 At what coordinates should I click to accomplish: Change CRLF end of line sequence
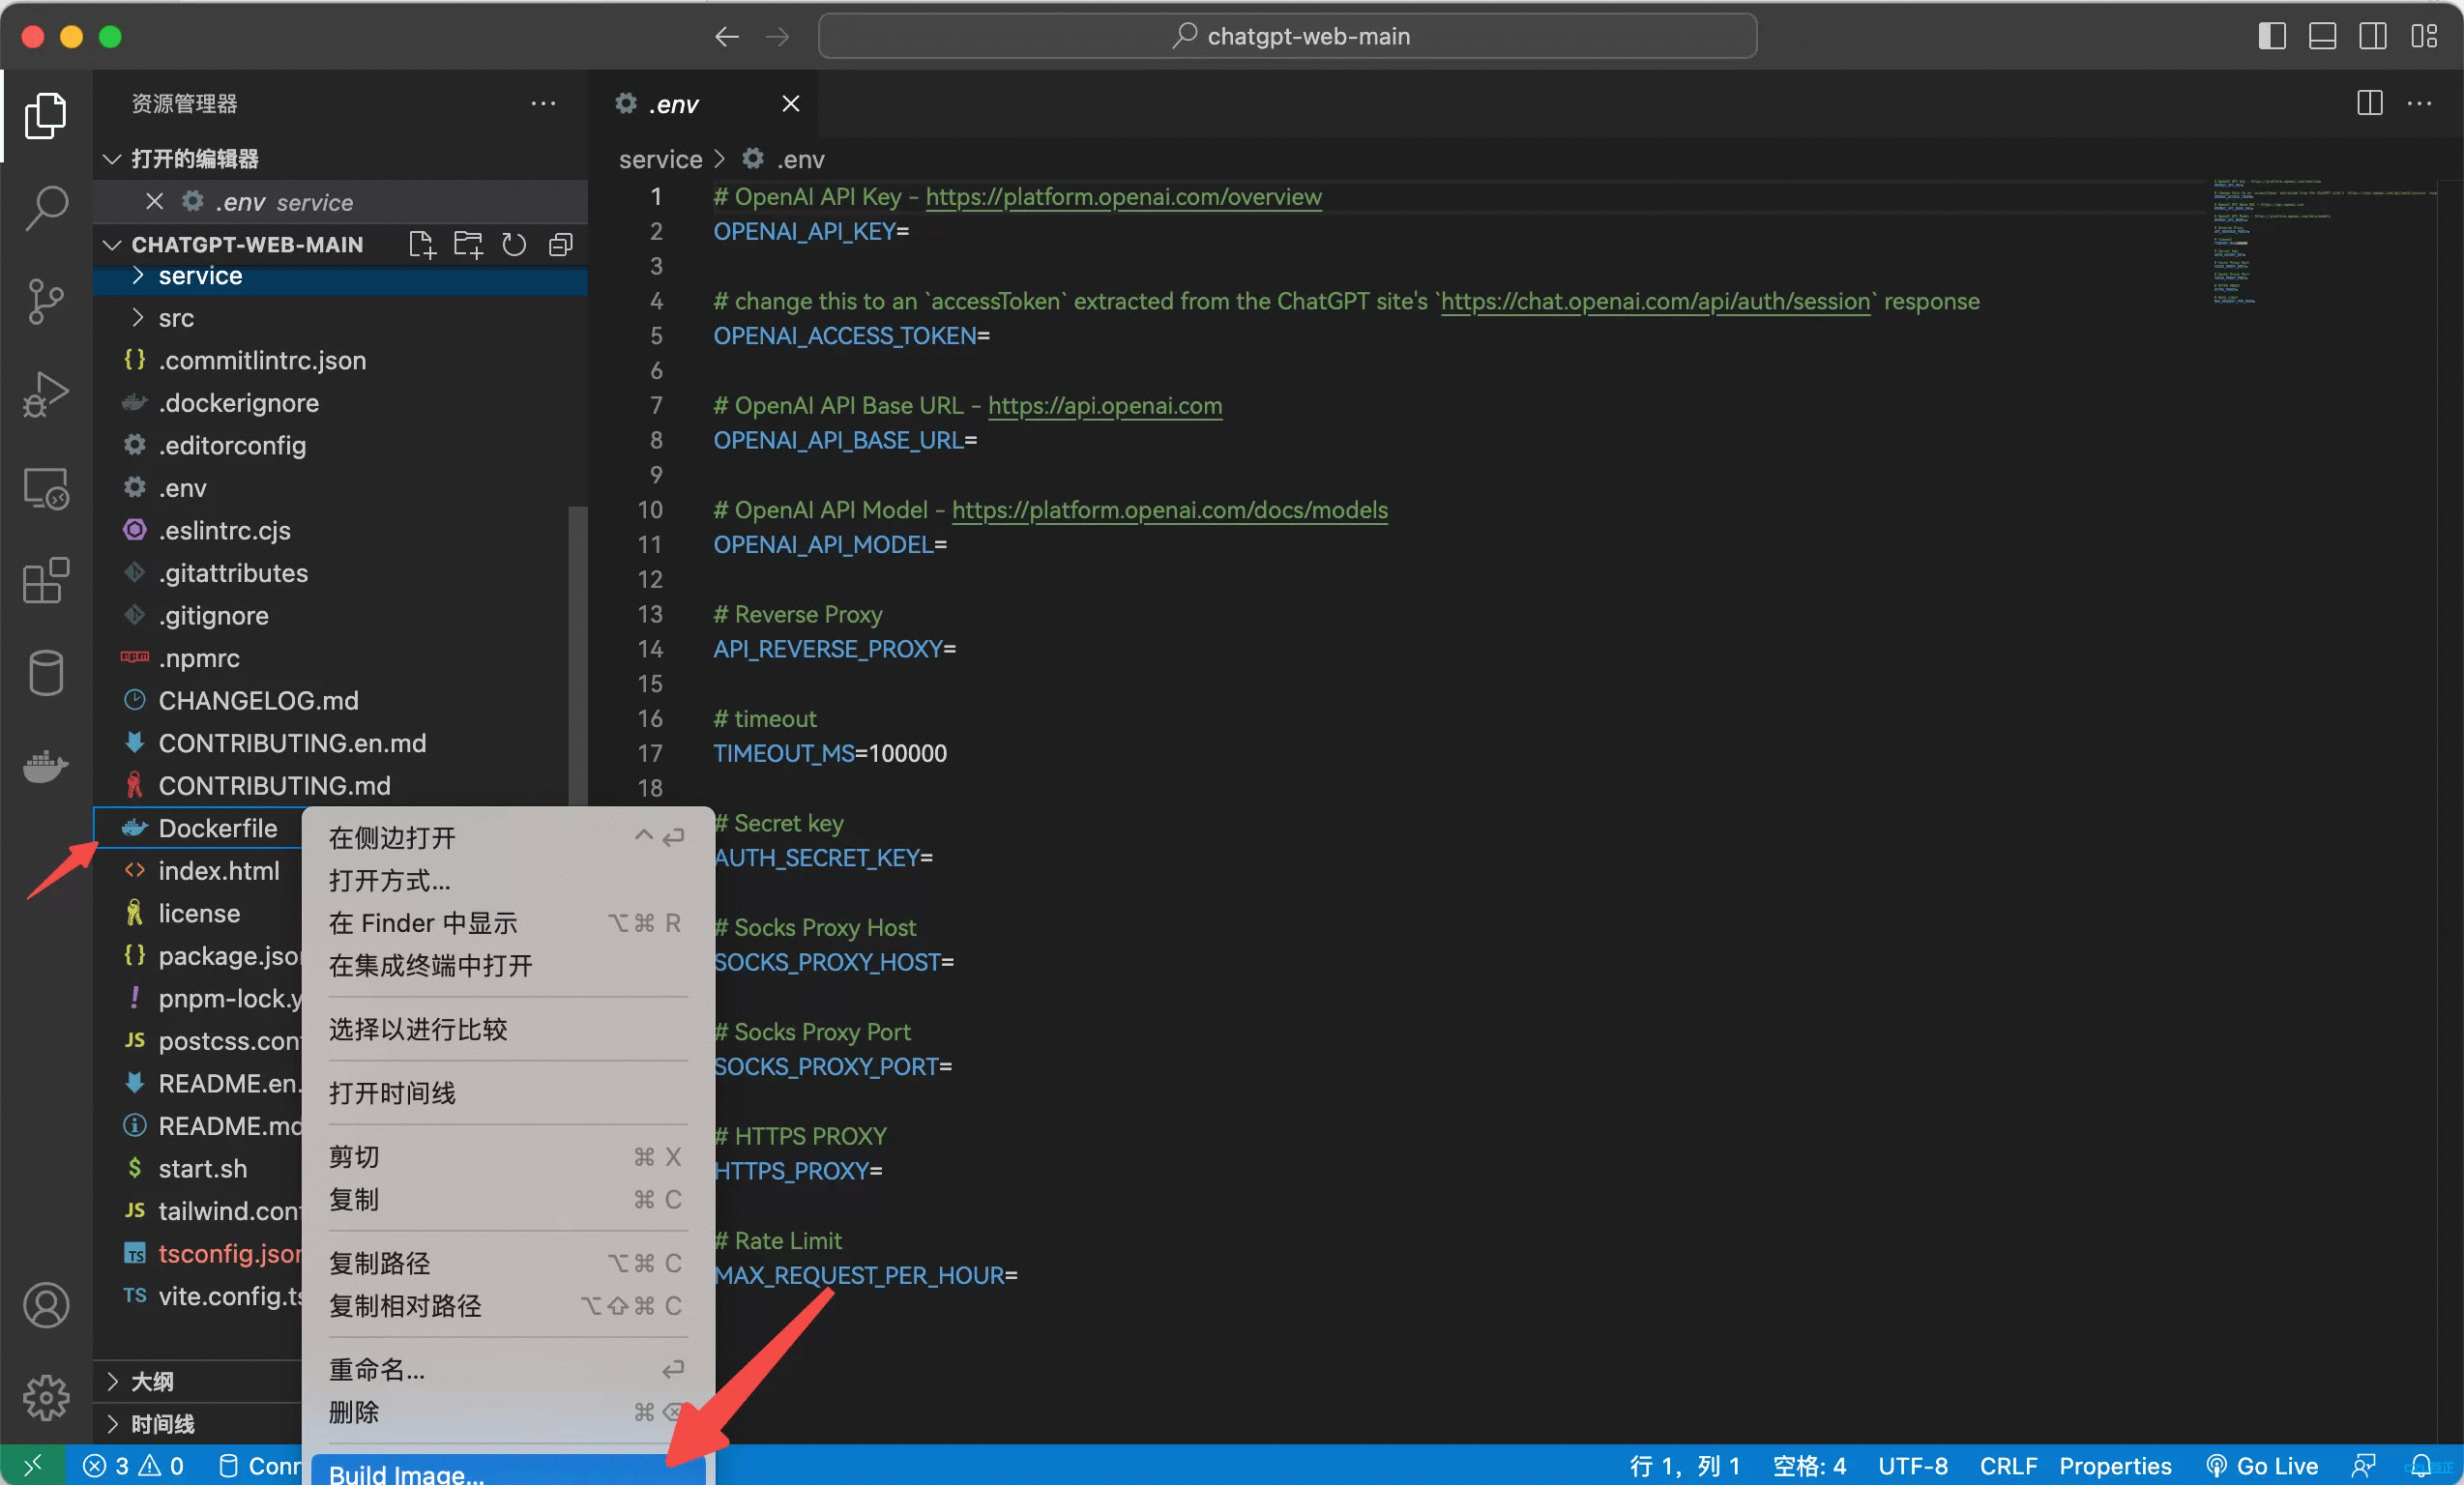point(2008,1465)
